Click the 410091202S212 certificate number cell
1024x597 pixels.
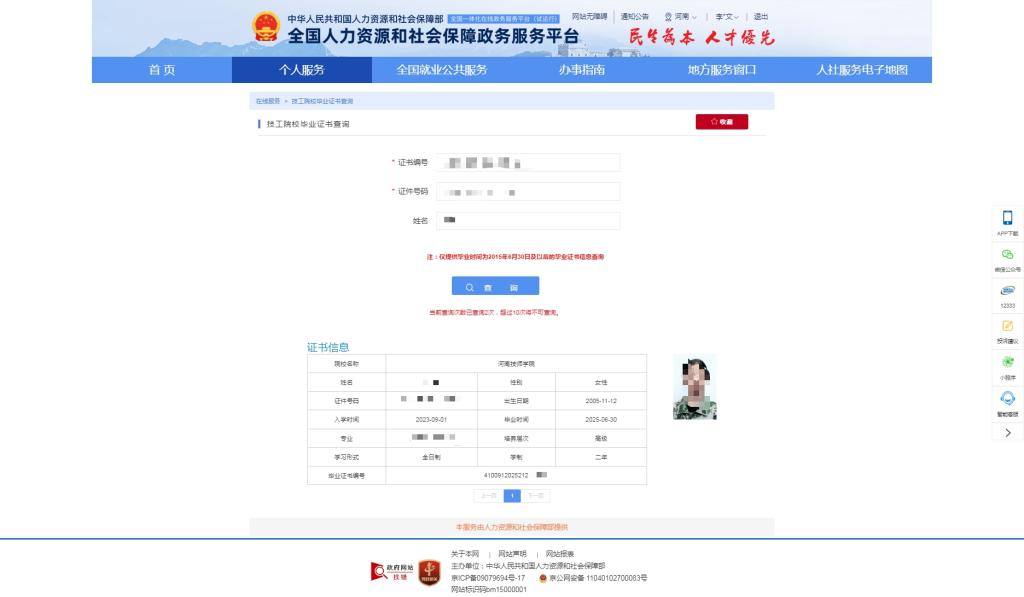pyautogui.click(x=516, y=476)
